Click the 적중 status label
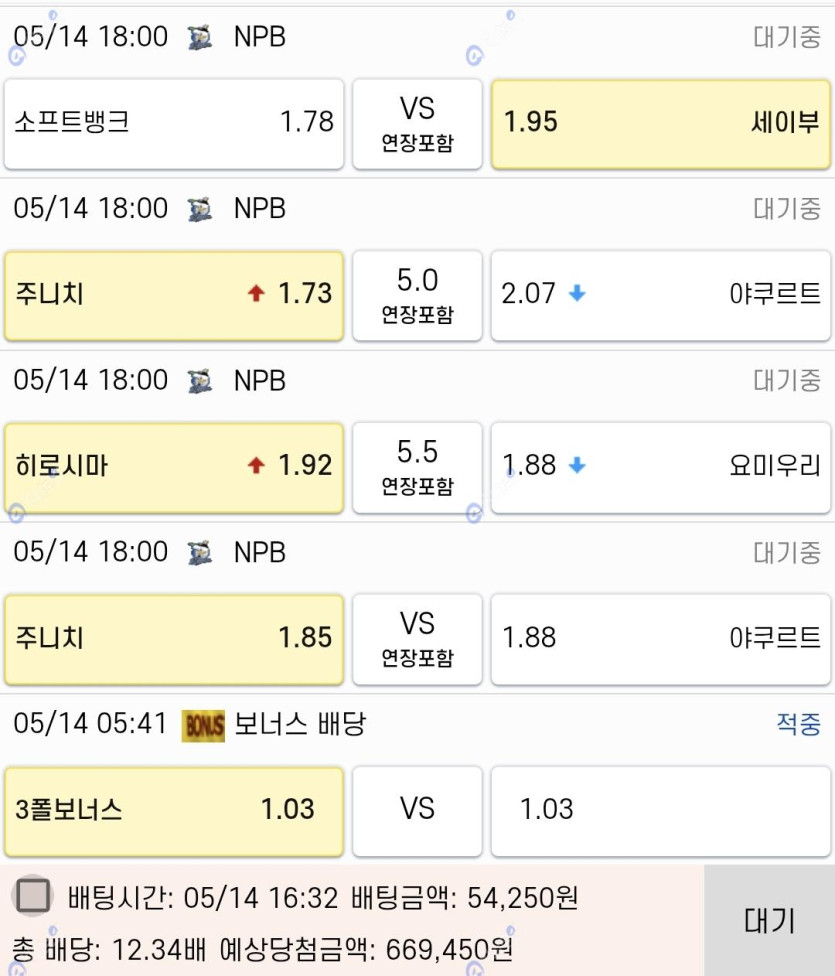Image resolution: width=835 pixels, height=976 pixels. 798,724
